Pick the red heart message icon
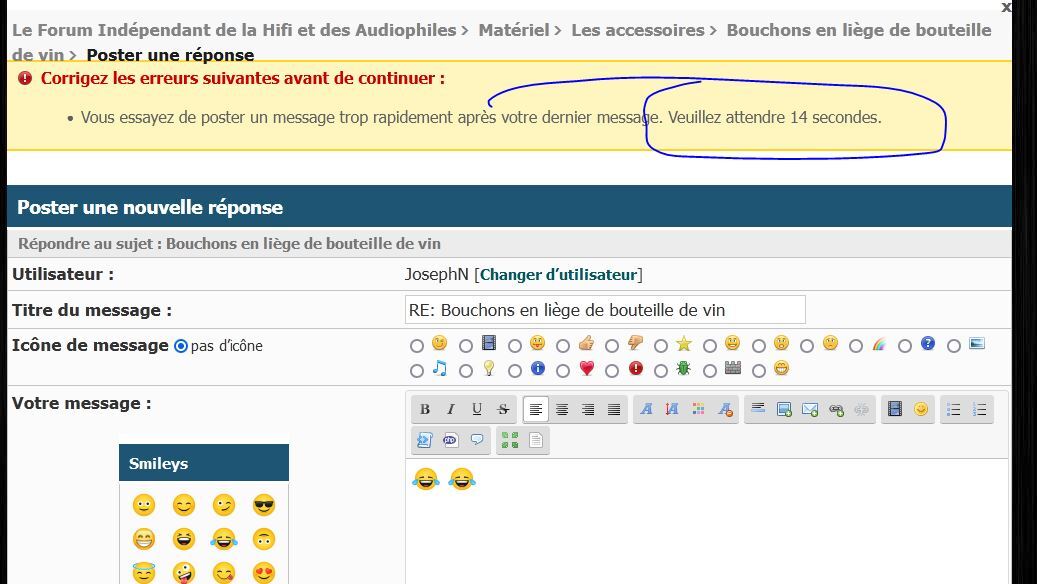 click(586, 369)
